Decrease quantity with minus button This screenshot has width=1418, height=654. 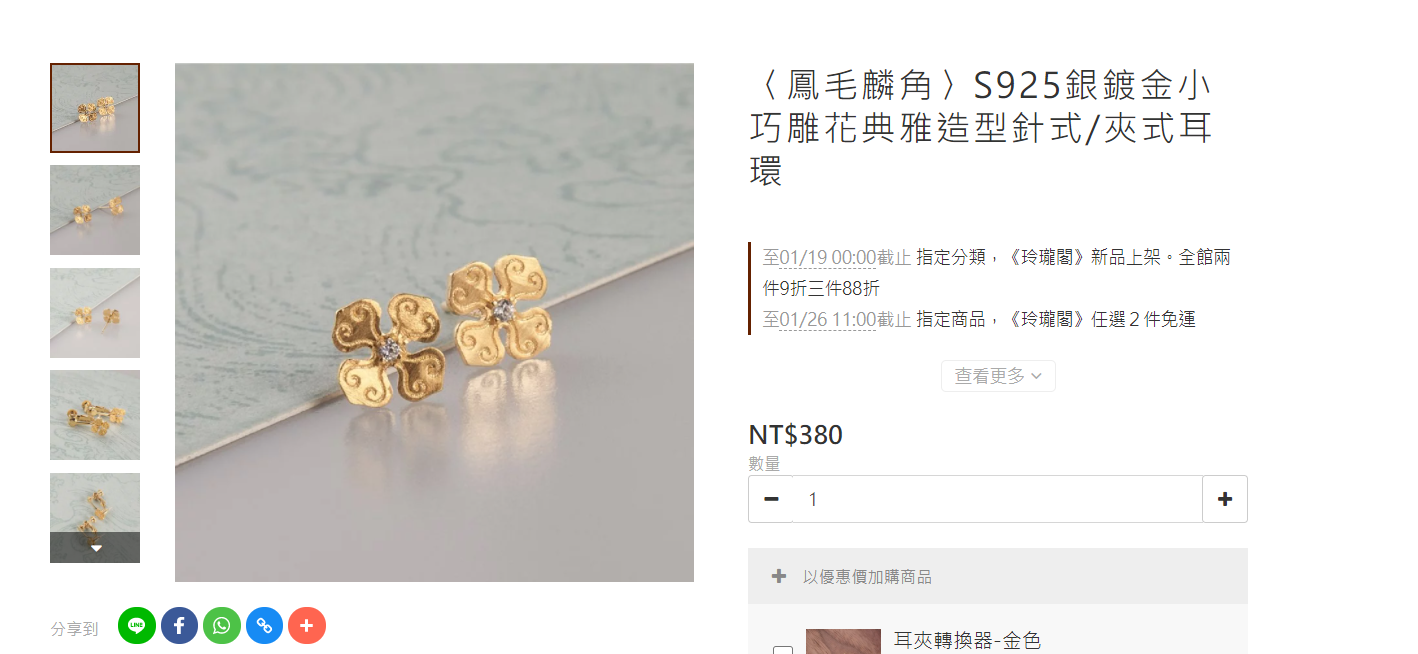click(771, 499)
